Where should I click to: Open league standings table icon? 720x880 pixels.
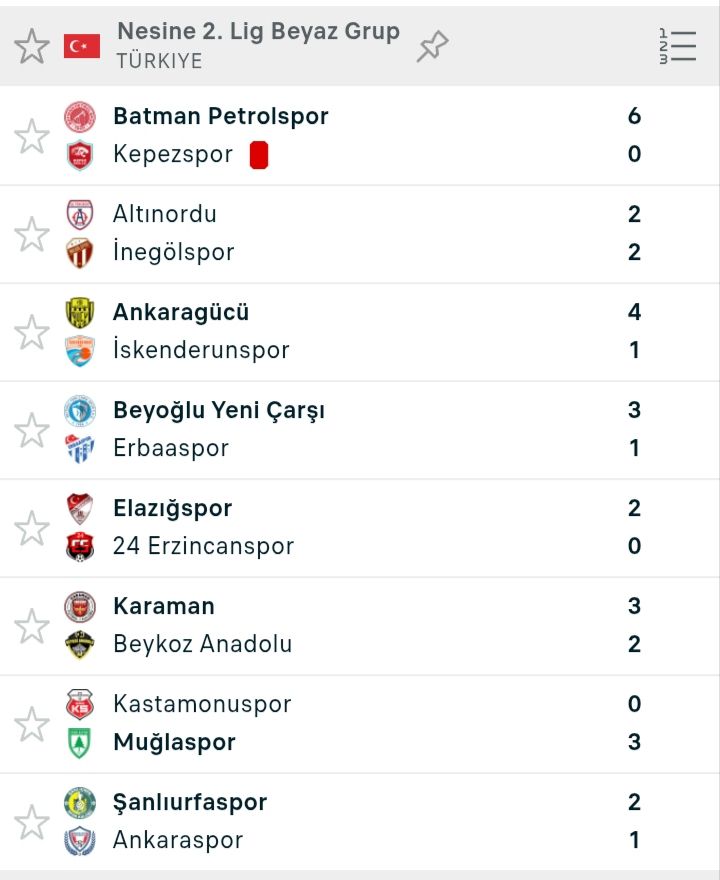coord(677,46)
